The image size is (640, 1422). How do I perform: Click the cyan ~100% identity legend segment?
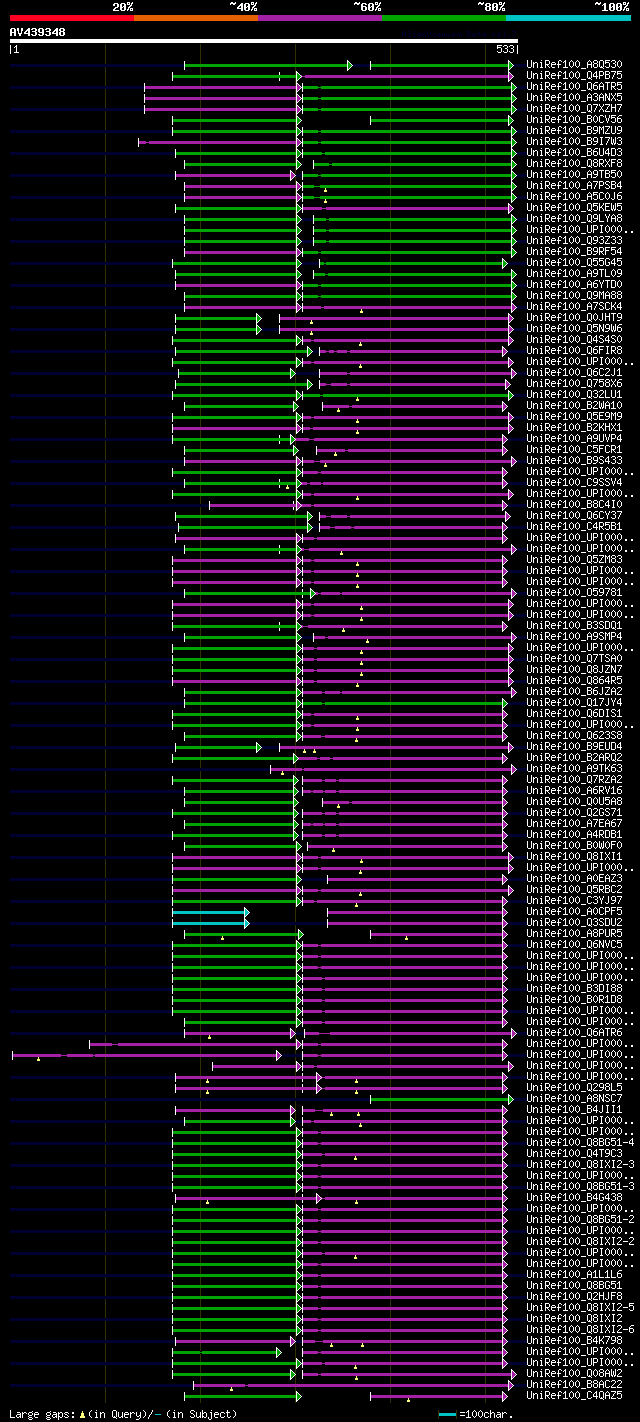567,18
